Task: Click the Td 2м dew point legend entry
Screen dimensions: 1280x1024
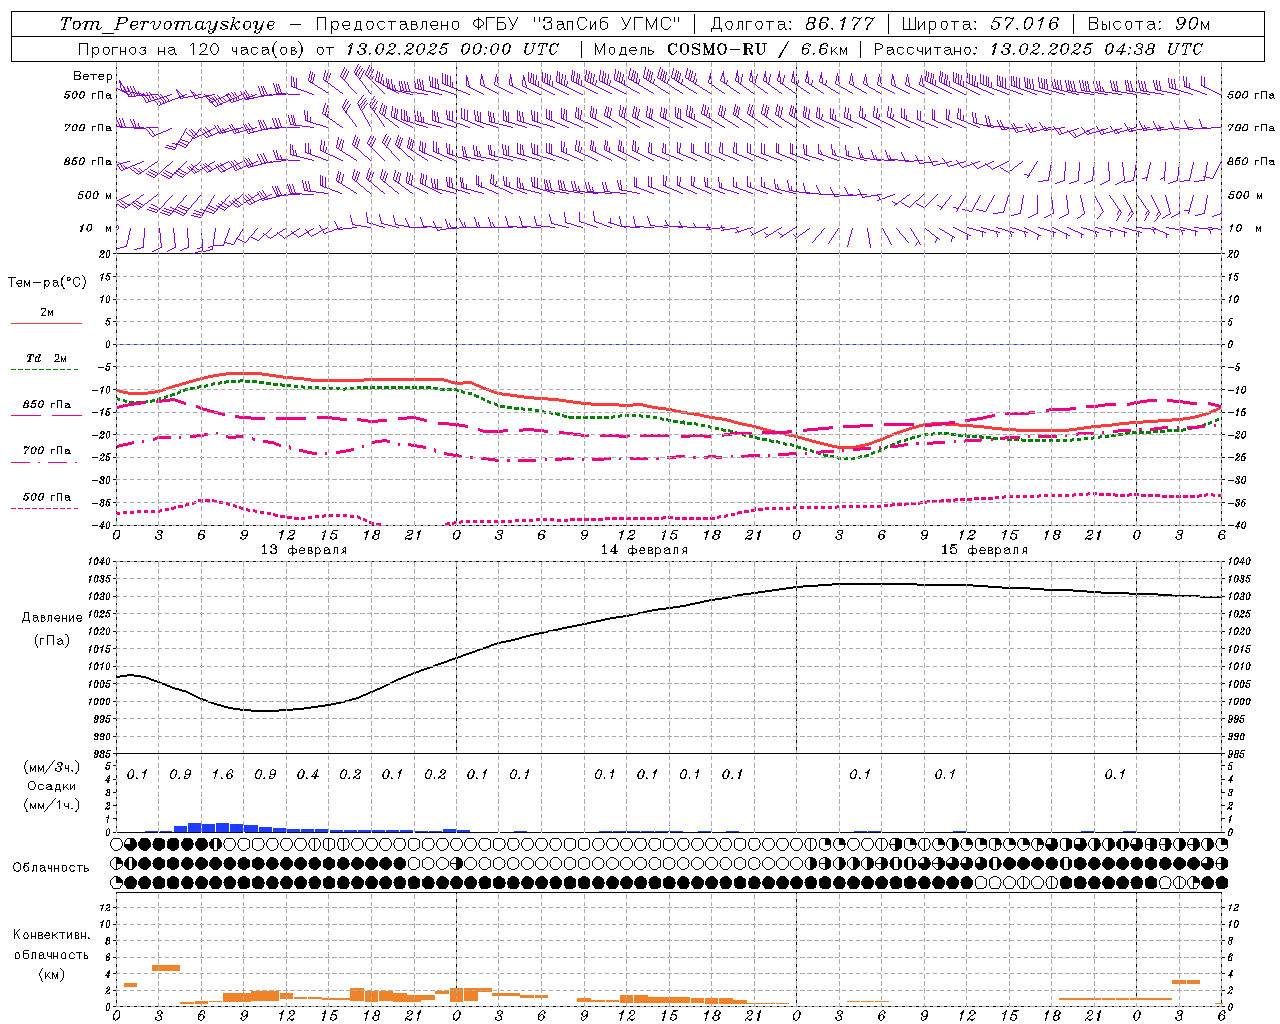Action: [x=47, y=358]
